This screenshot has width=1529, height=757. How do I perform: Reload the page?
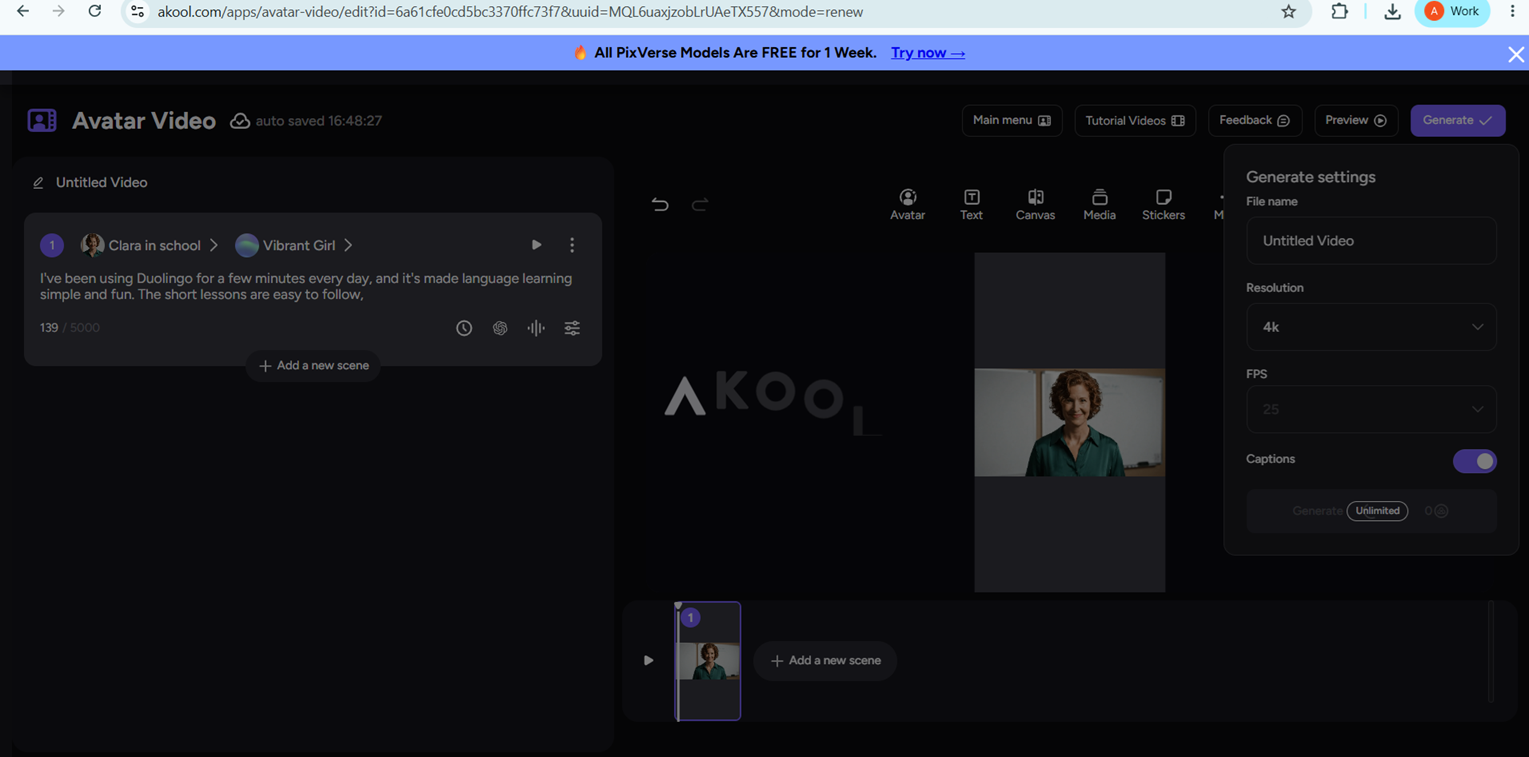pyautogui.click(x=94, y=11)
